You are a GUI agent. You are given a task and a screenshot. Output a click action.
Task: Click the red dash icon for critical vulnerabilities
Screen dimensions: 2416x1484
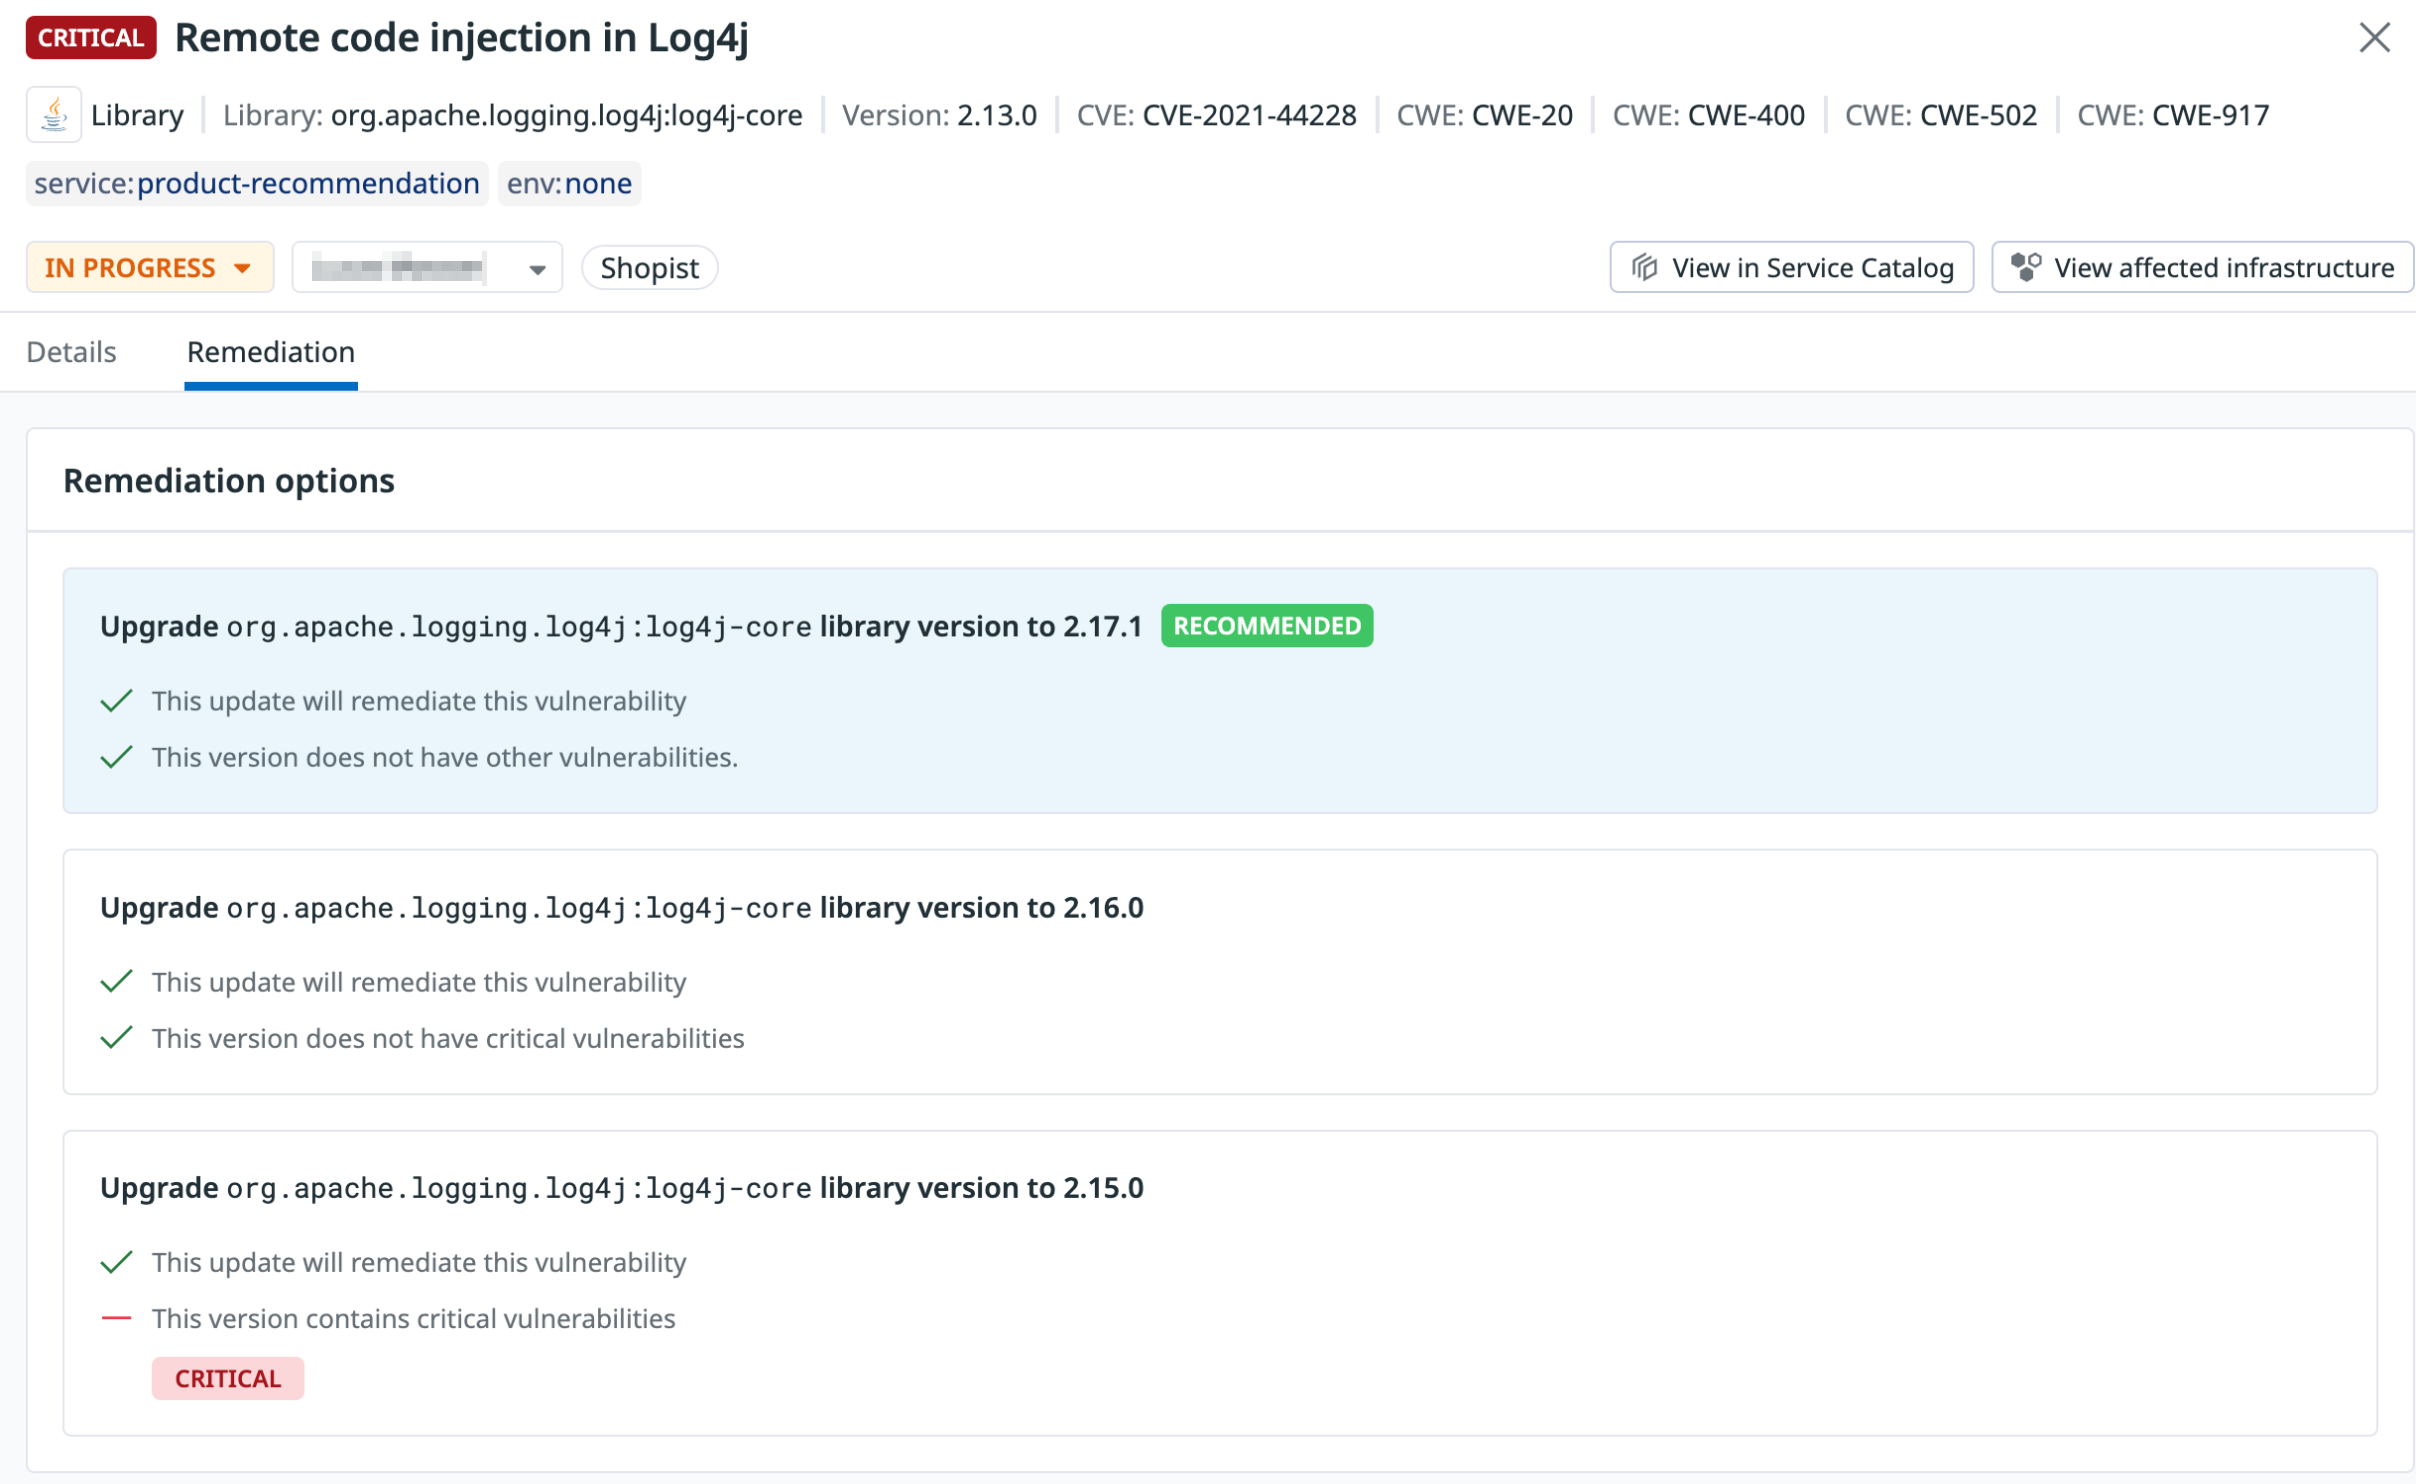(117, 1318)
